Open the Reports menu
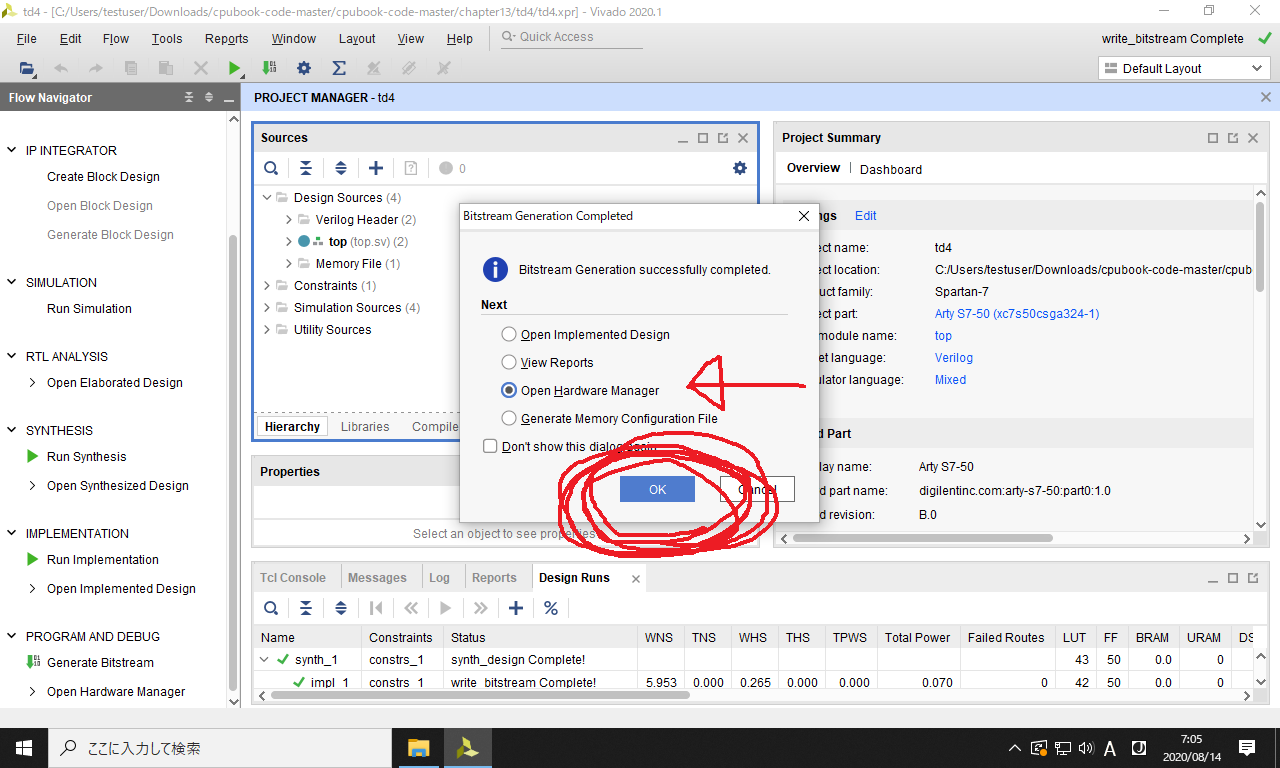This screenshot has height=768, width=1280. point(226,38)
